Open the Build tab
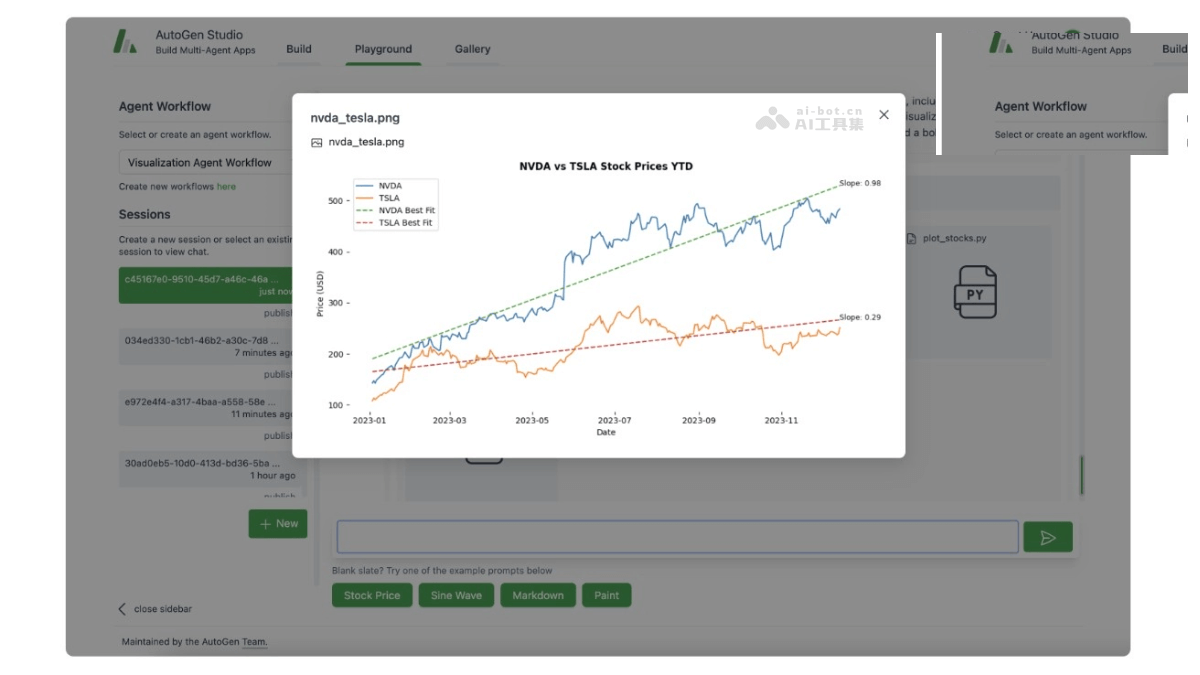The width and height of the screenshot is (1200, 675). click(299, 49)
